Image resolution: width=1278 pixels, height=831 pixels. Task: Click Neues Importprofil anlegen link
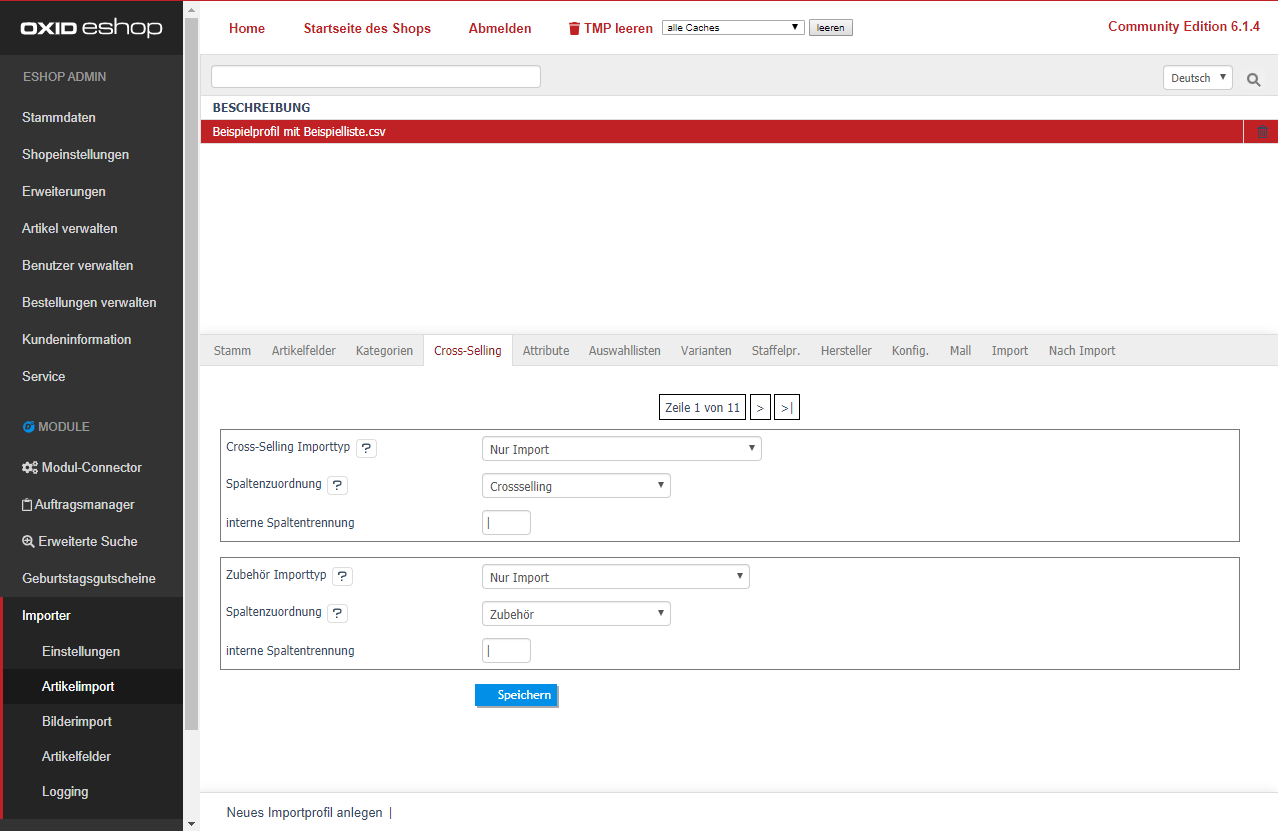pos(304,812)
